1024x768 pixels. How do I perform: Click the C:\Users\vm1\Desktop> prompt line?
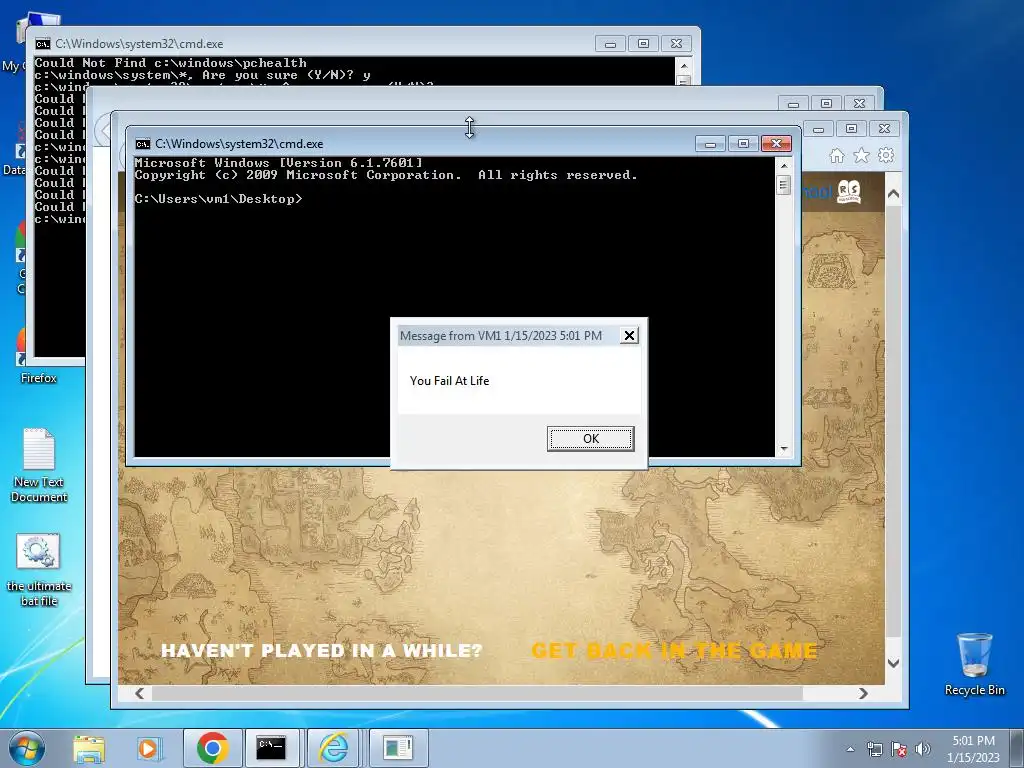pyautogui.click(x=218, y=199)
